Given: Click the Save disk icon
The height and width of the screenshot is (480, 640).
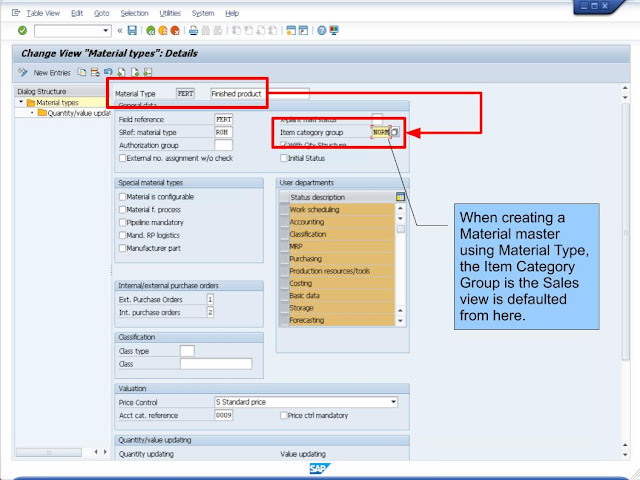Looking at the screenshot, I should [132, 30].
